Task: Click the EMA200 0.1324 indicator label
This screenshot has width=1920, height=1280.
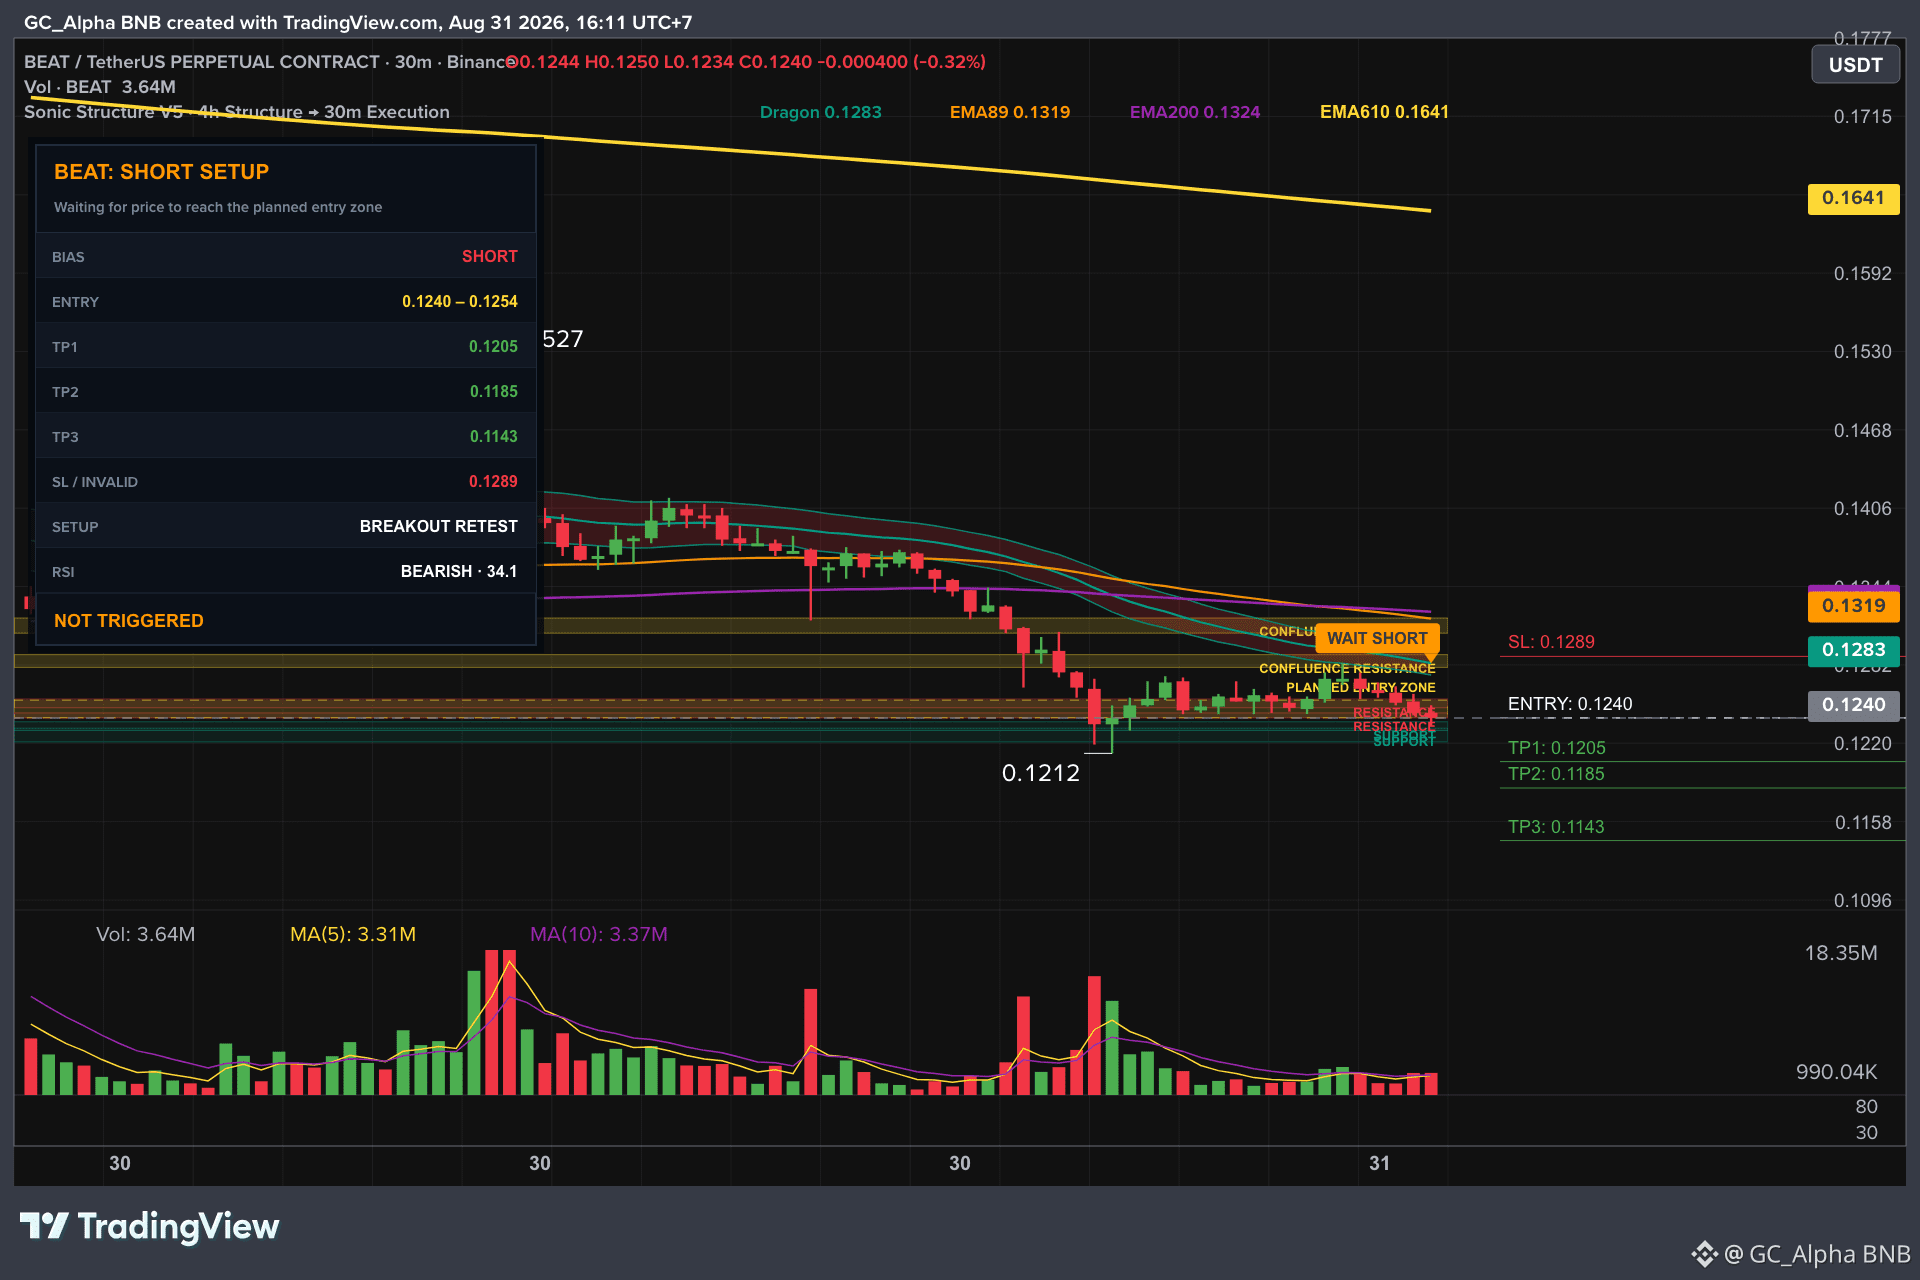Action: pos(1195,112)
